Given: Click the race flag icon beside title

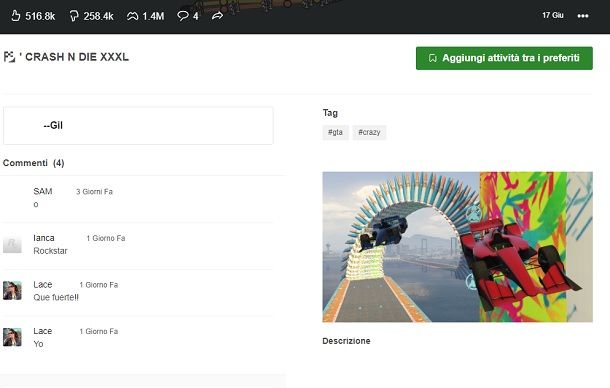Looking at the screenshot, I should click(9, 57).
